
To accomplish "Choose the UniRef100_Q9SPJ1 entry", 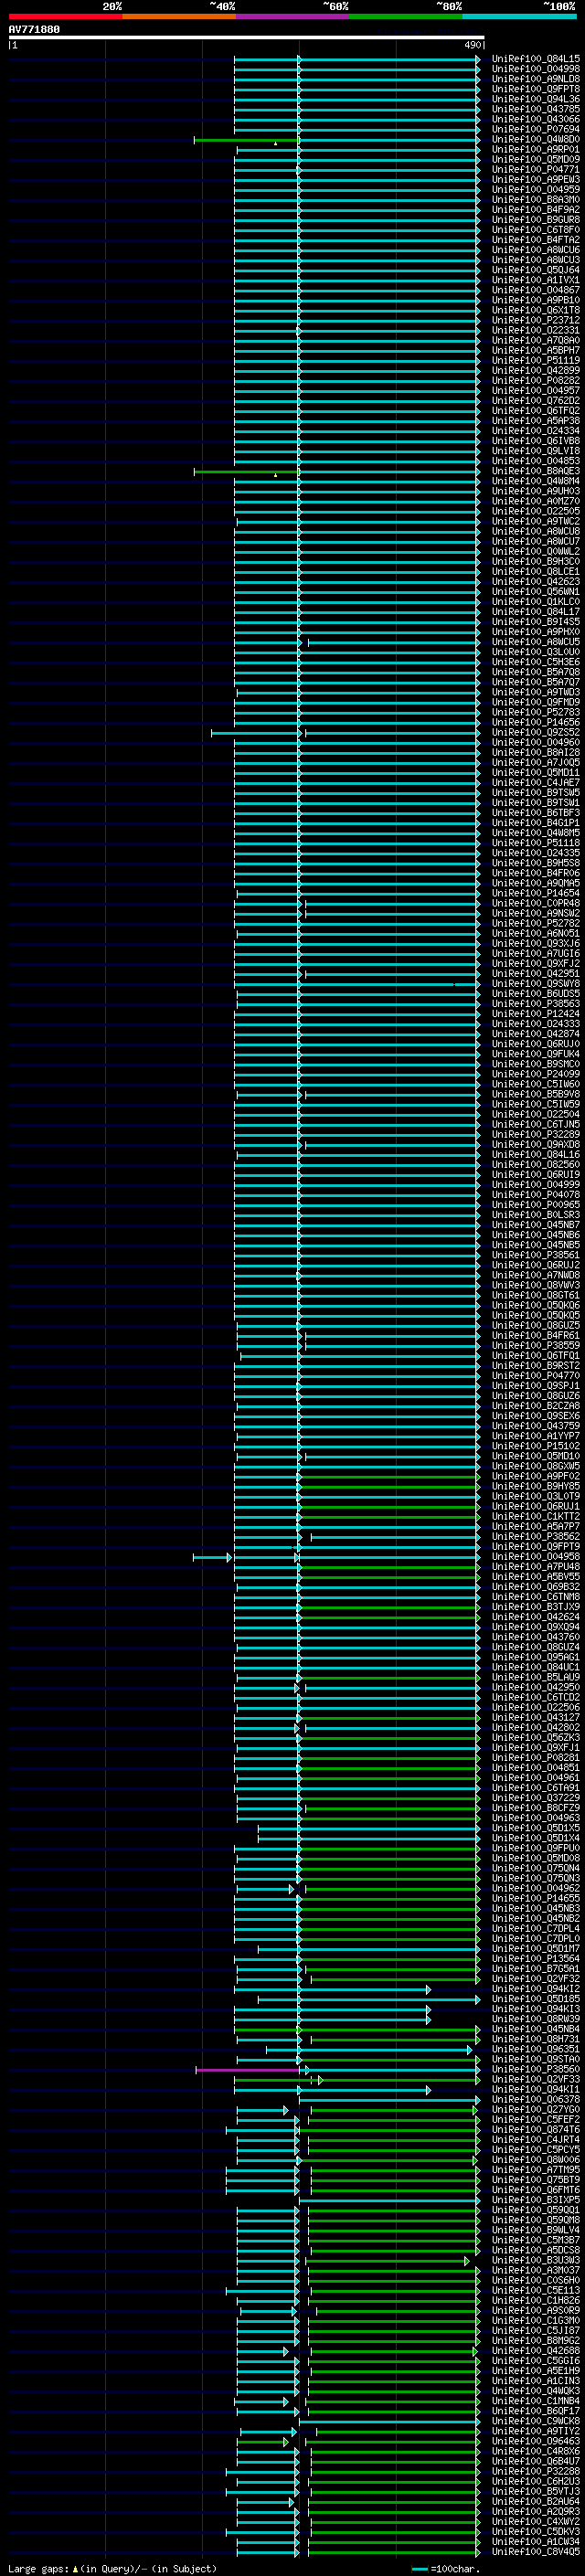I will [x=536, y=1386].
